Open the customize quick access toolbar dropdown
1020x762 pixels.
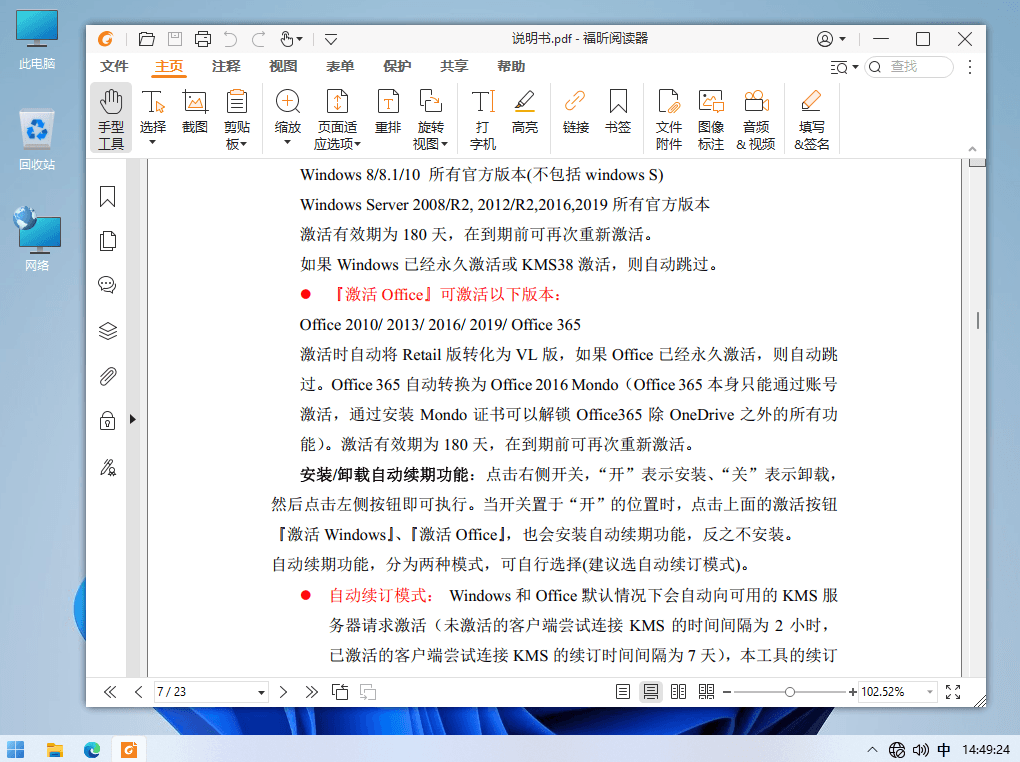330,39
